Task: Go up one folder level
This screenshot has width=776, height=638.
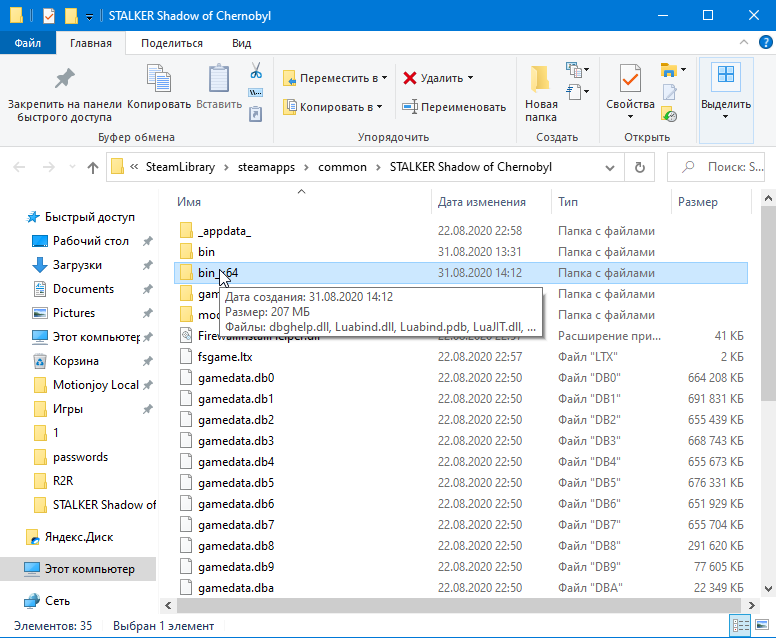Action: click(x=93, y=168)
